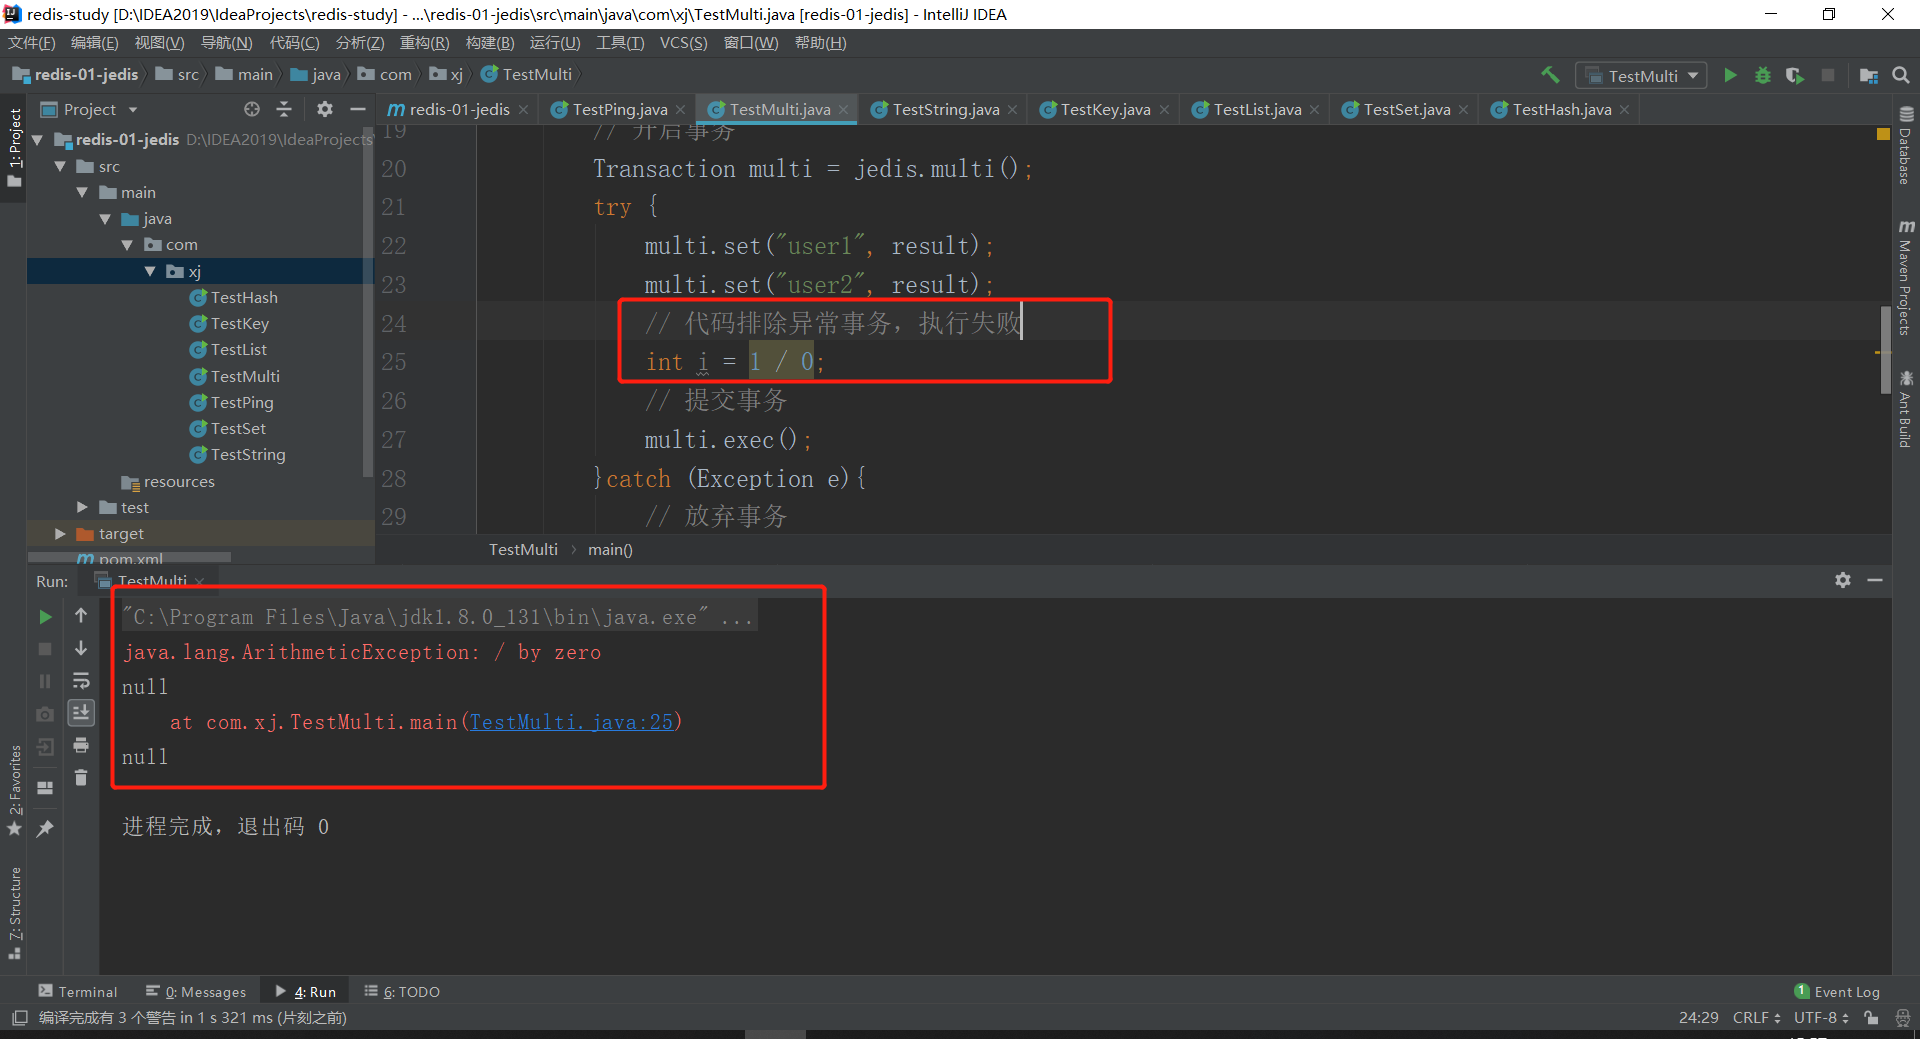Run TestMulti with coverage icon
This screenshot has height=1039, width=1920.
click(x=1795, y=75)
